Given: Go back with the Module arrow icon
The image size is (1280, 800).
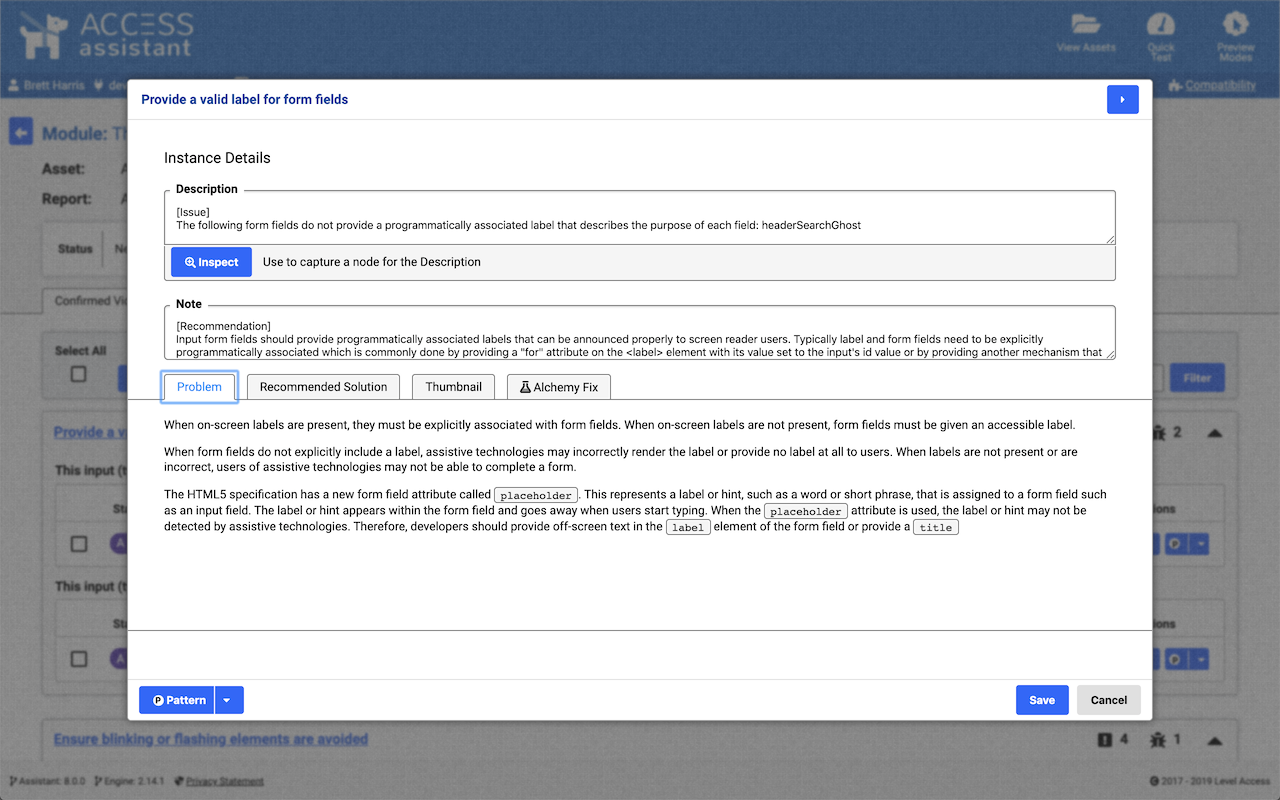Looking at the screenshot, I should coord(21,133).
